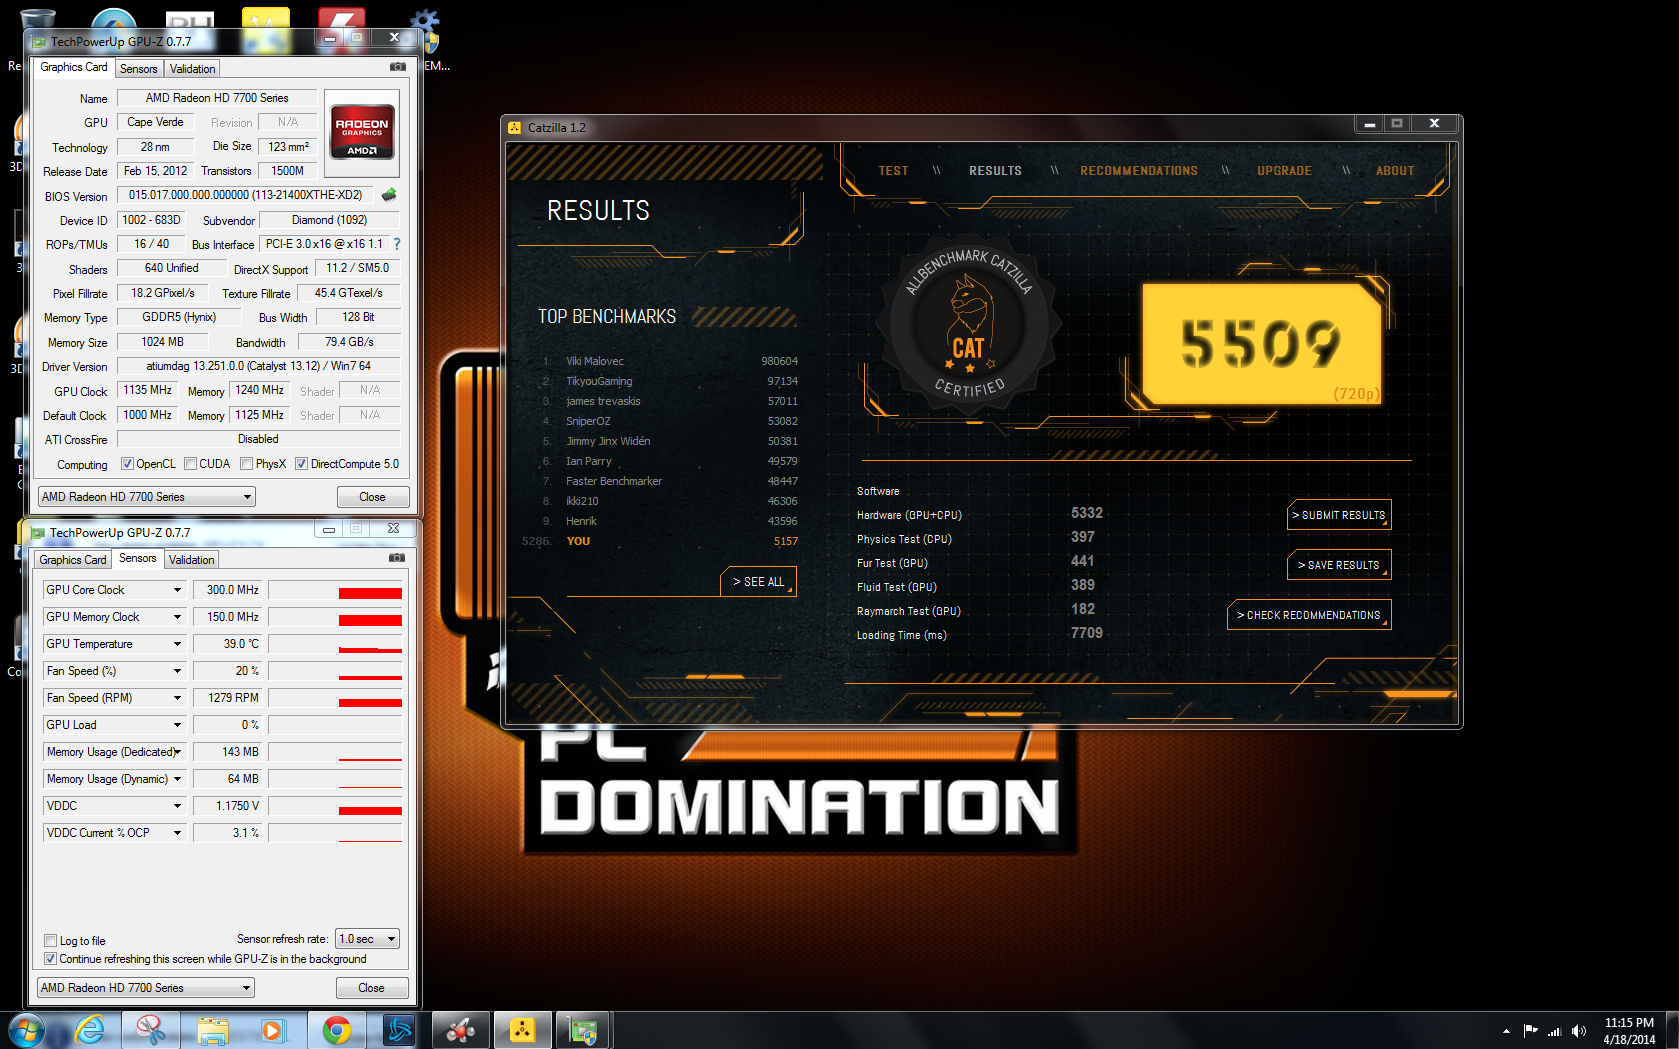This screenshot has width=1679, height=1049.
Task: Switch to GPU-Z app in the taskbar
Action: pos(583,1030)
